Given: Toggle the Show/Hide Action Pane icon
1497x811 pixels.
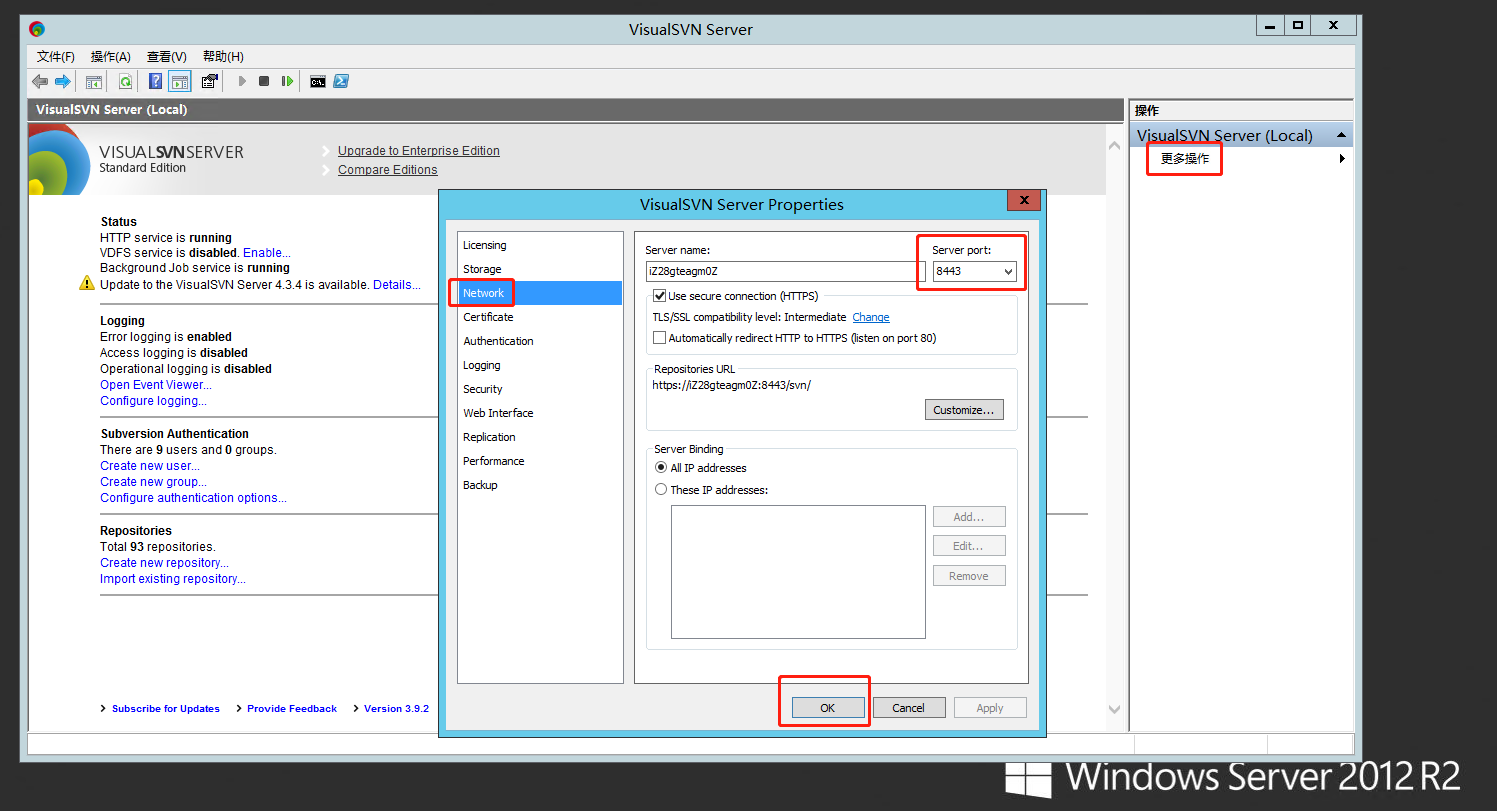Looking at the screenshot, I should point(180,82).
